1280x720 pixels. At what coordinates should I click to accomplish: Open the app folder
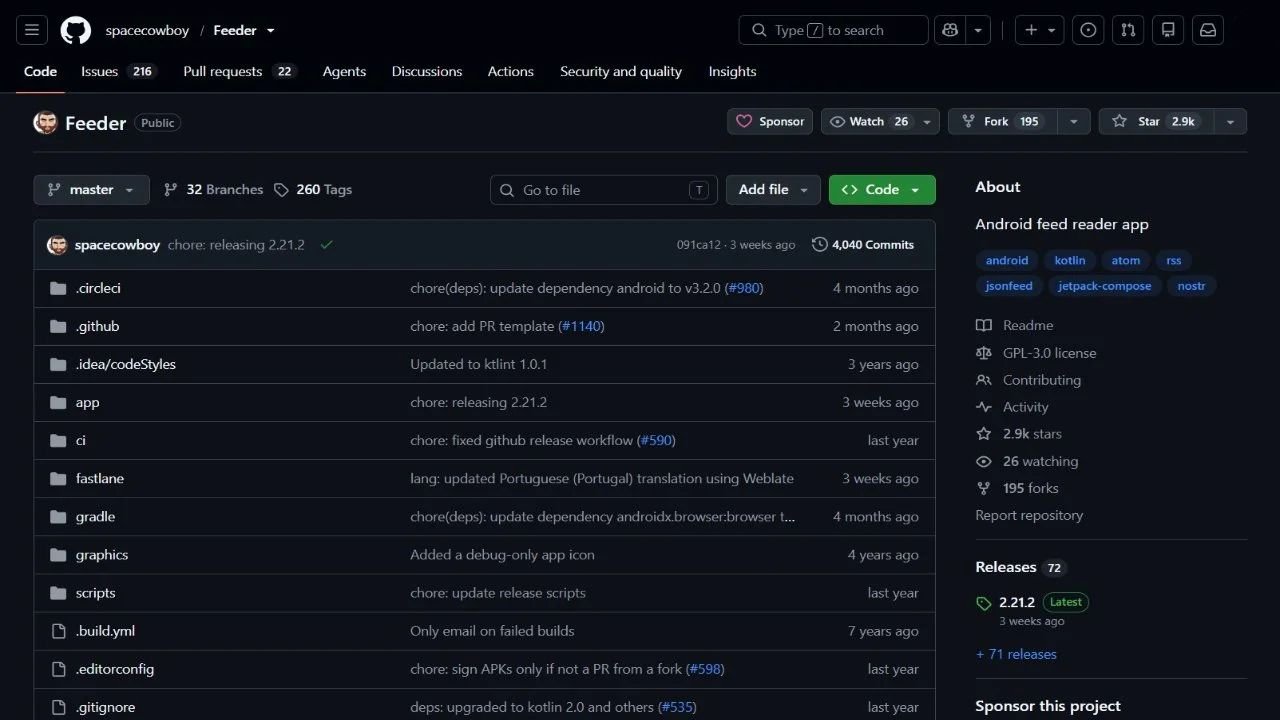tap(87, 402)
